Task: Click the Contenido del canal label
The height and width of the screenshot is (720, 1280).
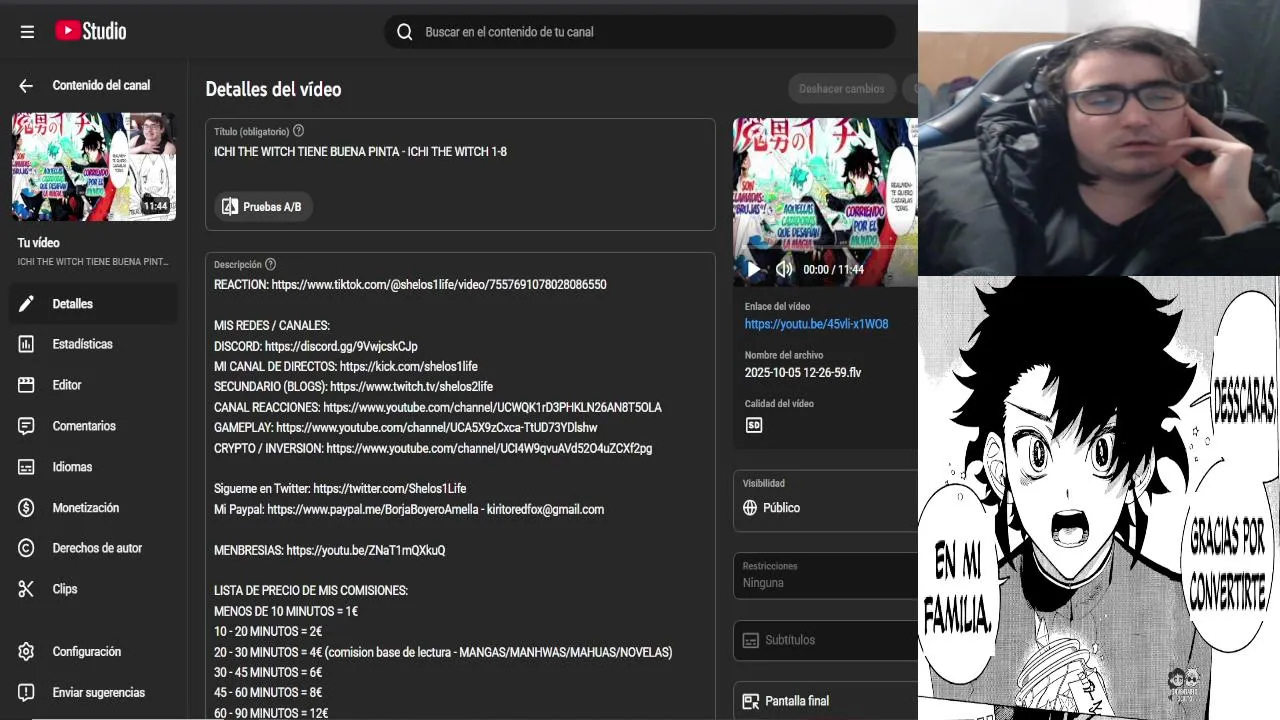Action: (x=101, y=86)
